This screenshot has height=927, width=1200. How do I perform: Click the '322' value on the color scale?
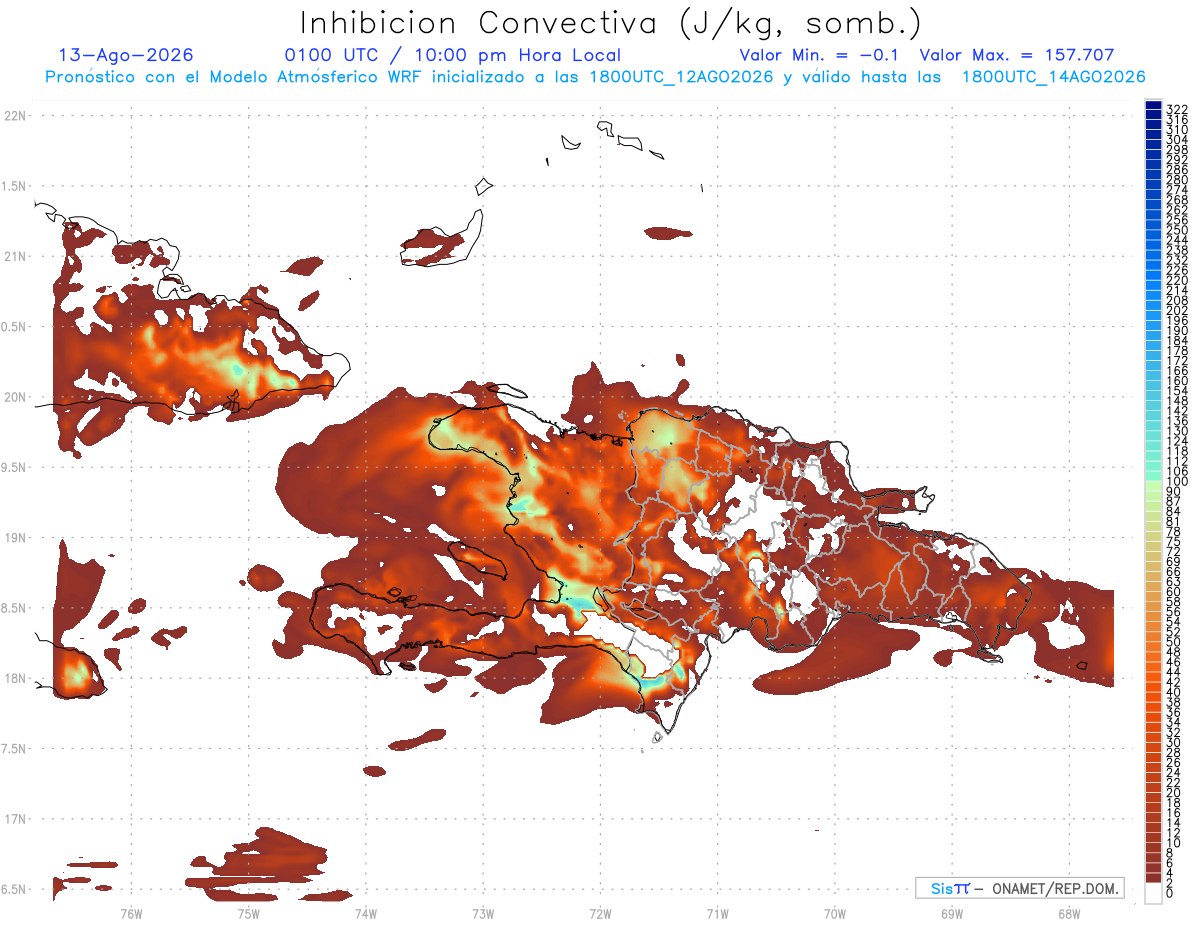pos(1177,109)
